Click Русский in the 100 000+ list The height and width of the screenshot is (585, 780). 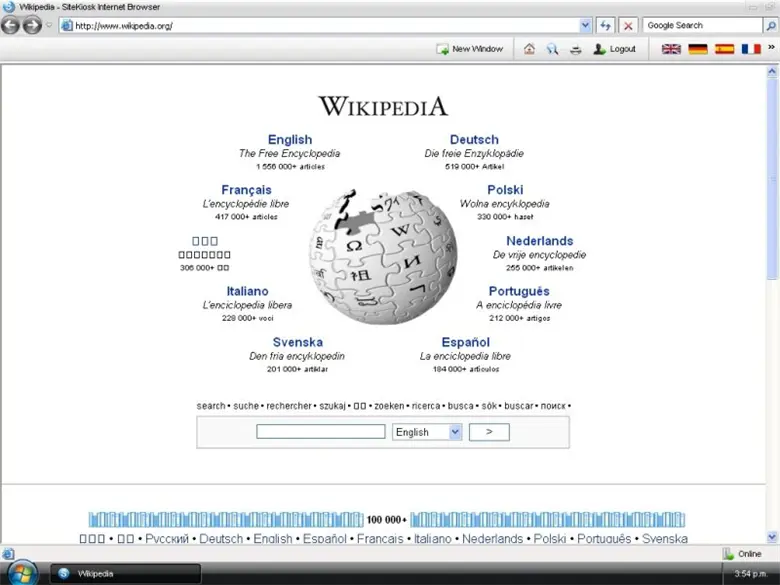point(167,539)
